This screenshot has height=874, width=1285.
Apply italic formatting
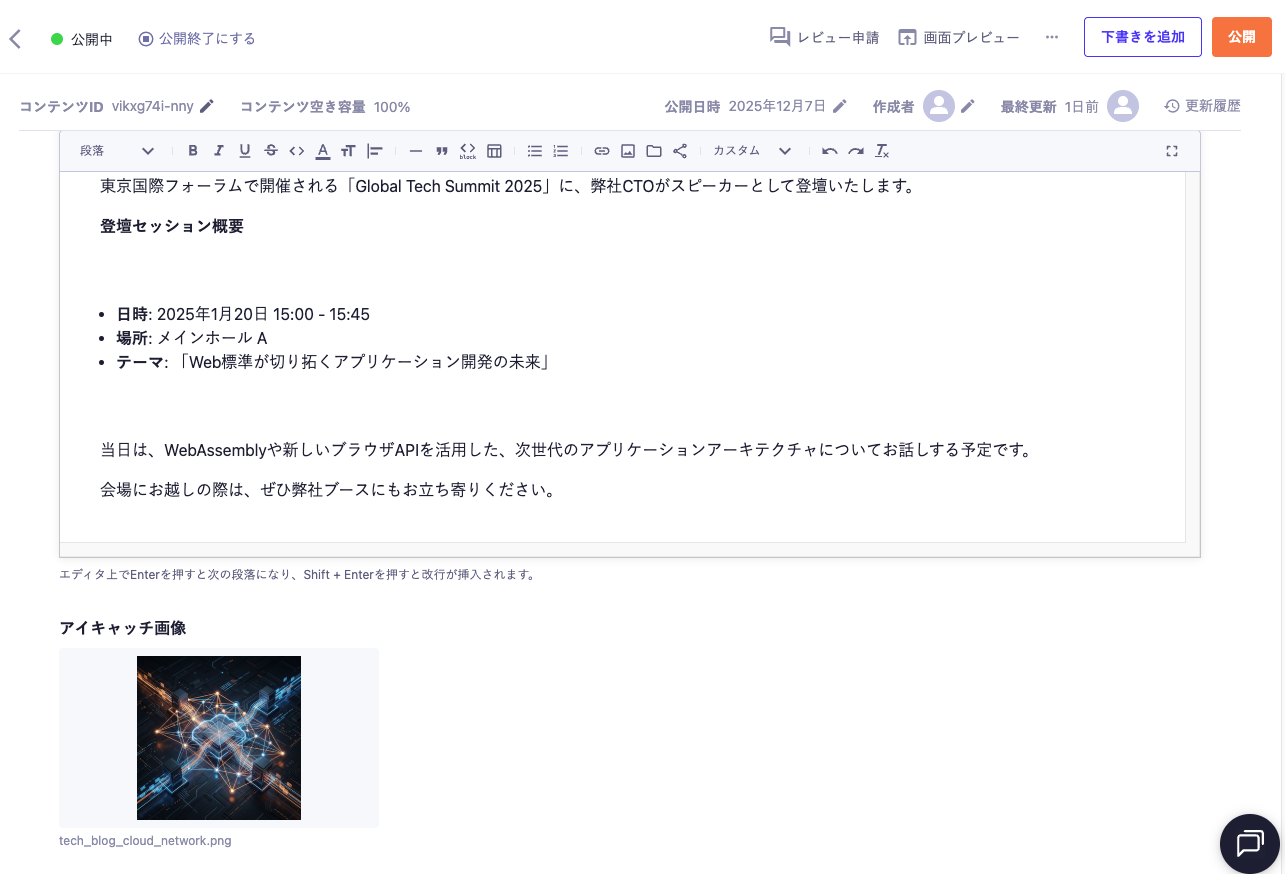point(219,151)
